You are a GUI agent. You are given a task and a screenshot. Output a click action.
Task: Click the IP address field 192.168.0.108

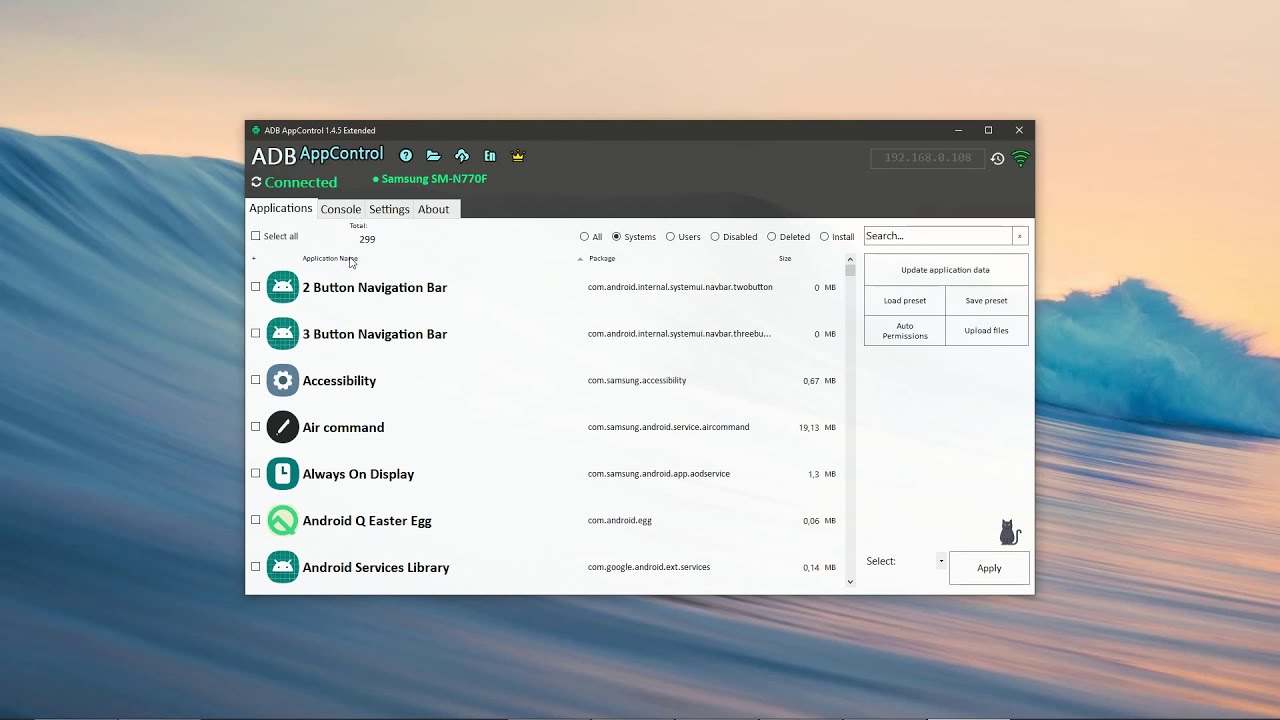[928, 158]
